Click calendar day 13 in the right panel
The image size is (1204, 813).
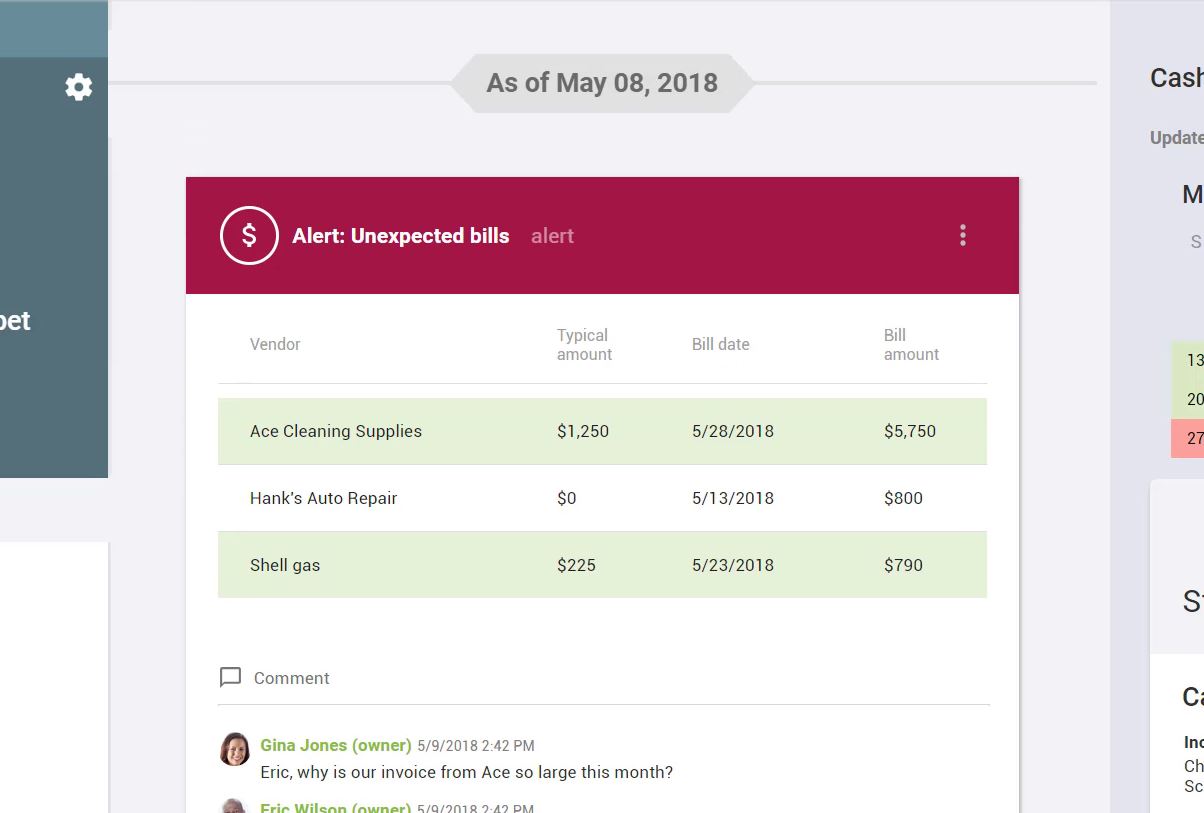coord(1195,360)
